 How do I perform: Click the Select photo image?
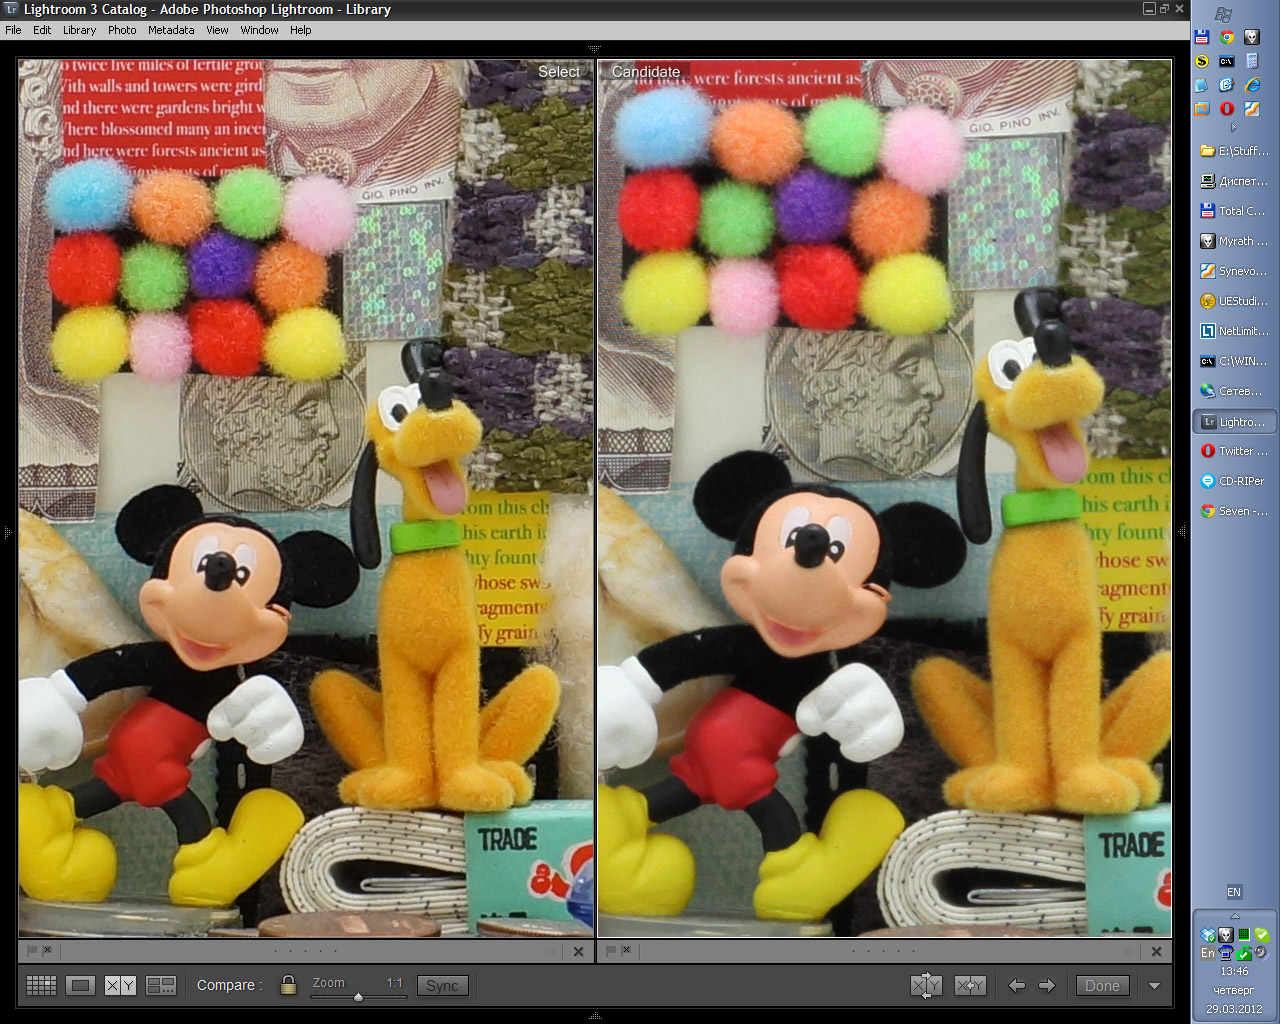pyautogui.click(x=306, y=498)
